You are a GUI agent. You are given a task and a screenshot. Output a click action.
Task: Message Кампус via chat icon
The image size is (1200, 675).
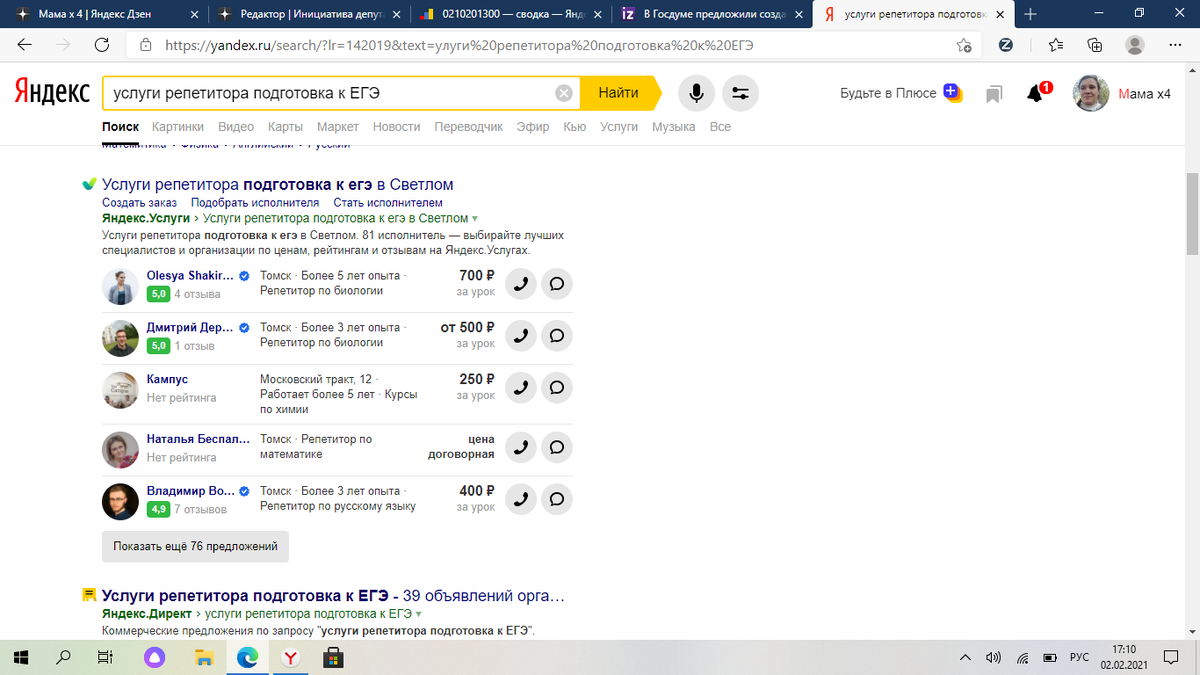coord(557,387)
